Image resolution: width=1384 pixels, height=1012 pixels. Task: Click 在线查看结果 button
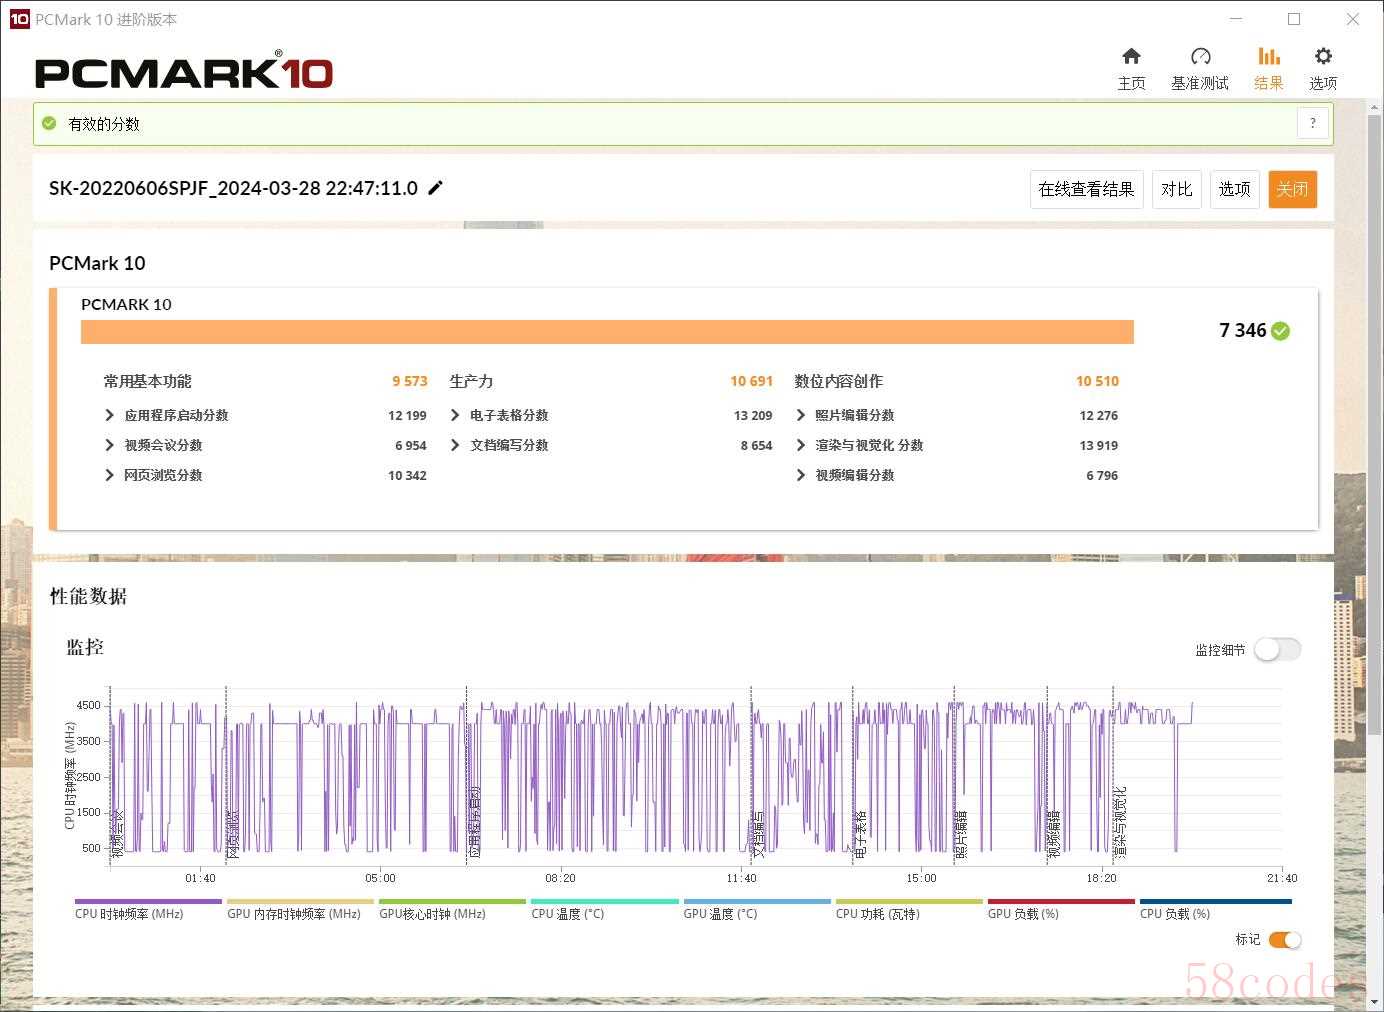click(x=1086, y=189)
